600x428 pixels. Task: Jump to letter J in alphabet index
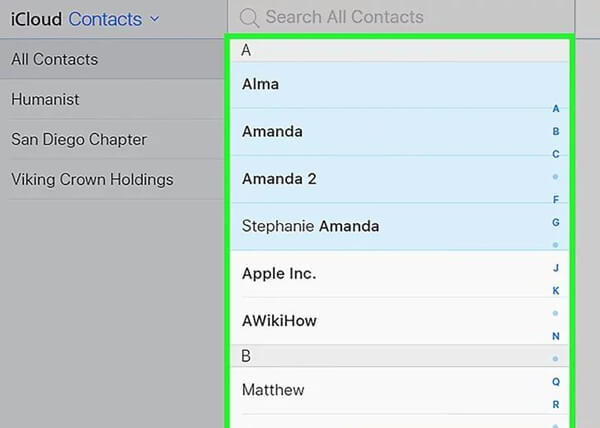(x=556, y=268)
